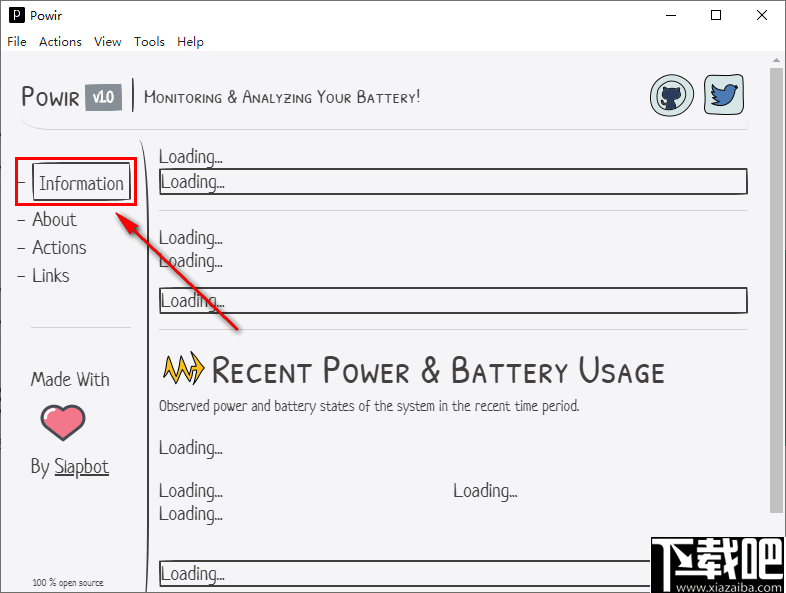The width and height of the screenshot is (786, 593).
Task: Close the Powir window
Action: 762,16
